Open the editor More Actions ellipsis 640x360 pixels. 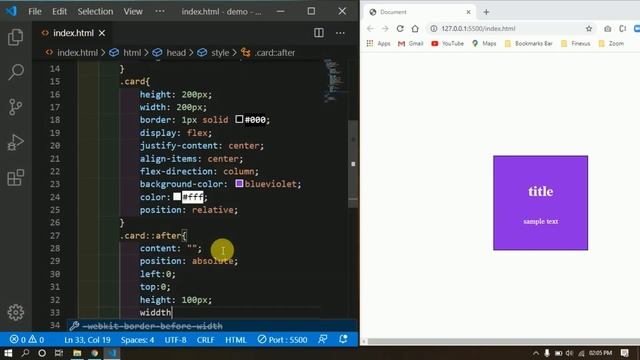340,33
